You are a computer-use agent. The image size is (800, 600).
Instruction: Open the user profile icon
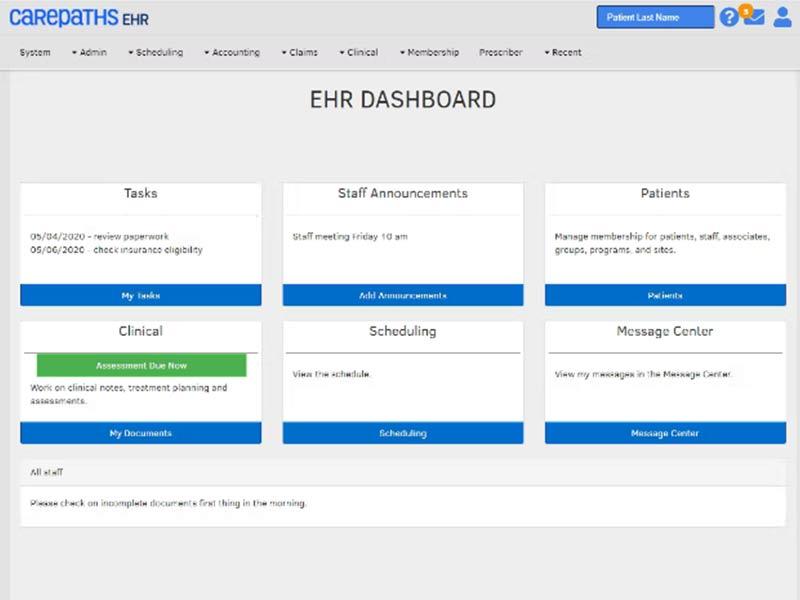pos(782,17)
